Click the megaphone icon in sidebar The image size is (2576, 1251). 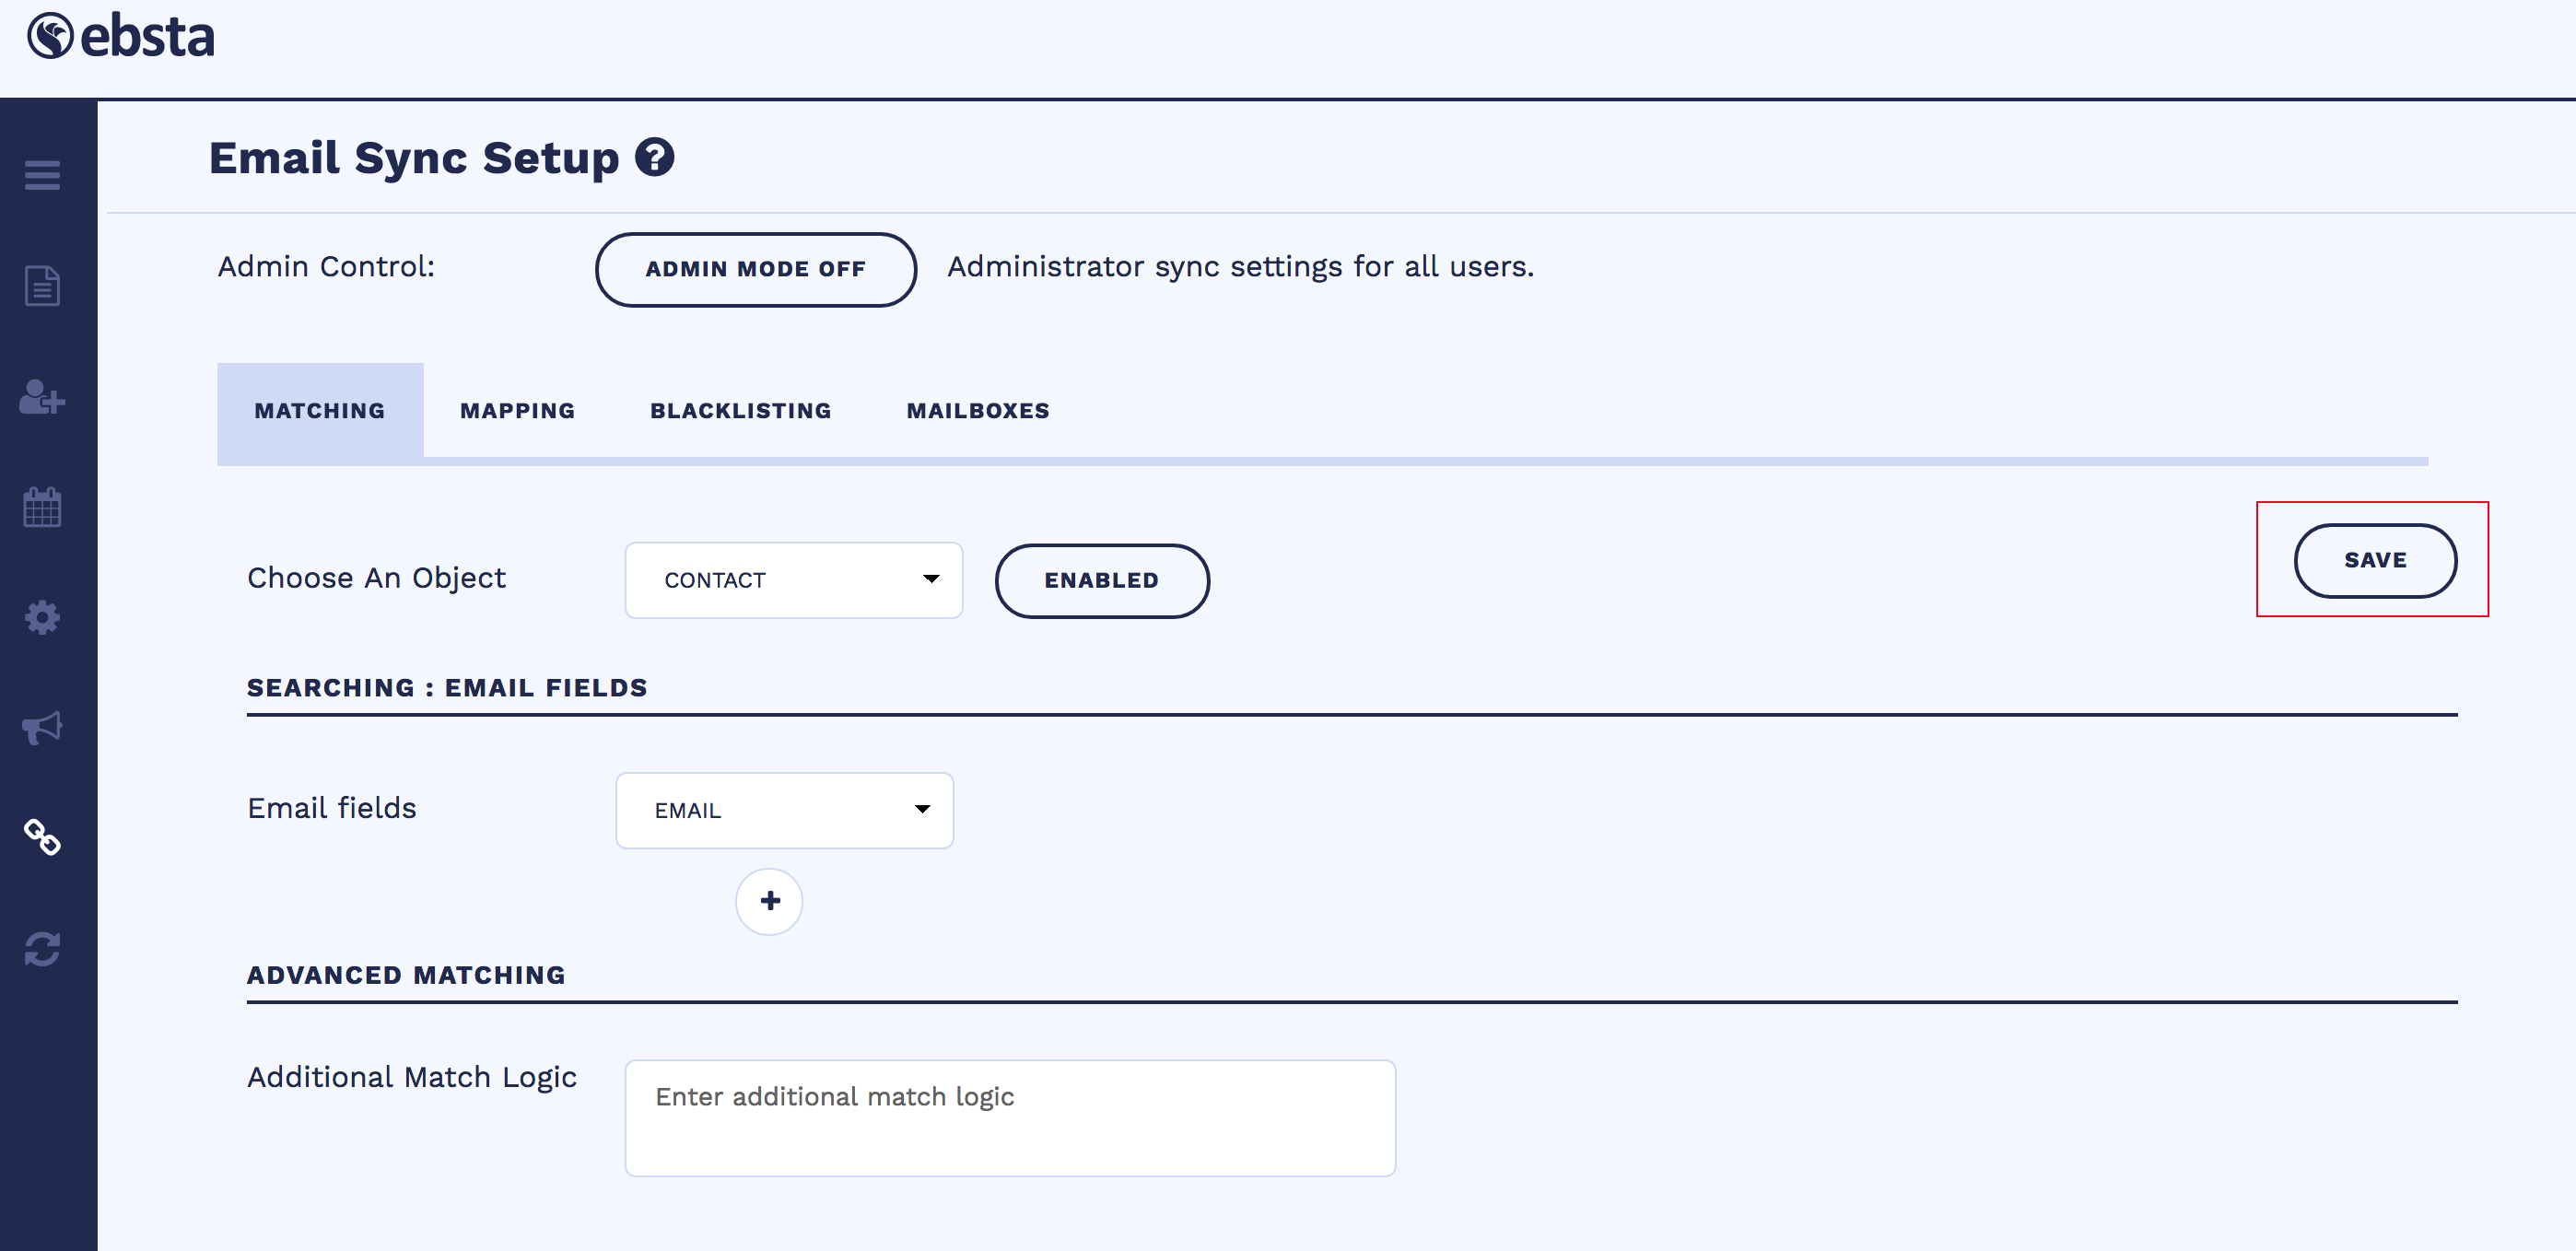tap(42, 727)
